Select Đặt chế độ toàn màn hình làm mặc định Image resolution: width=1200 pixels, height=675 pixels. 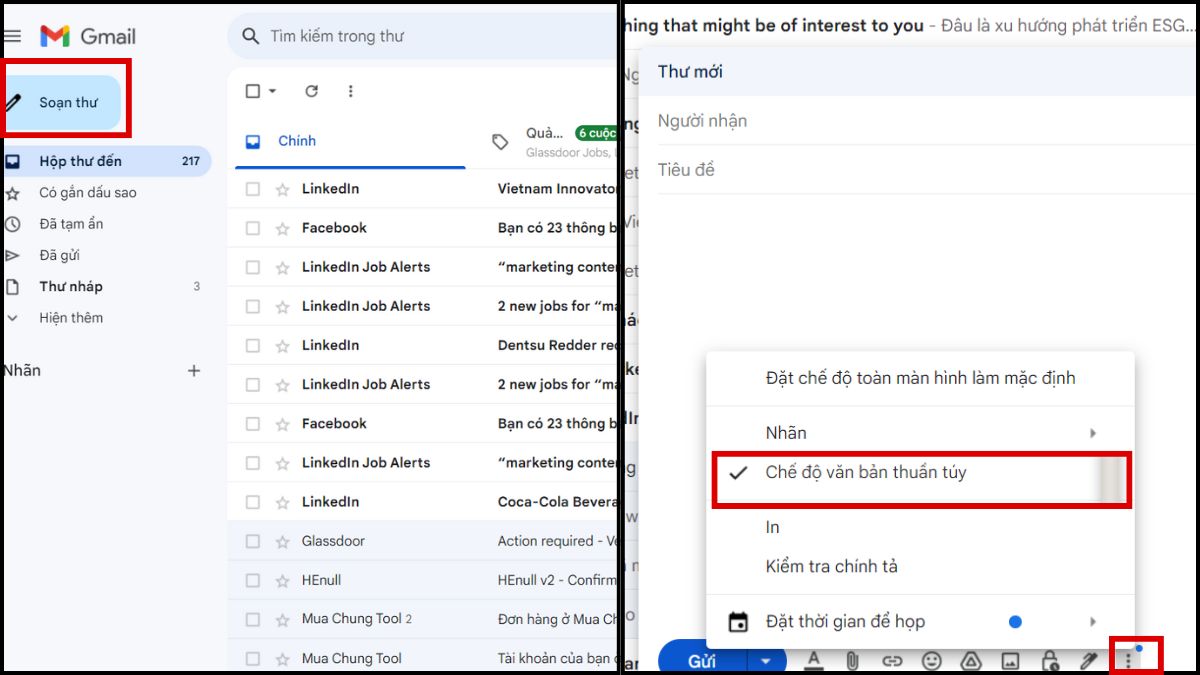(920, 378)
